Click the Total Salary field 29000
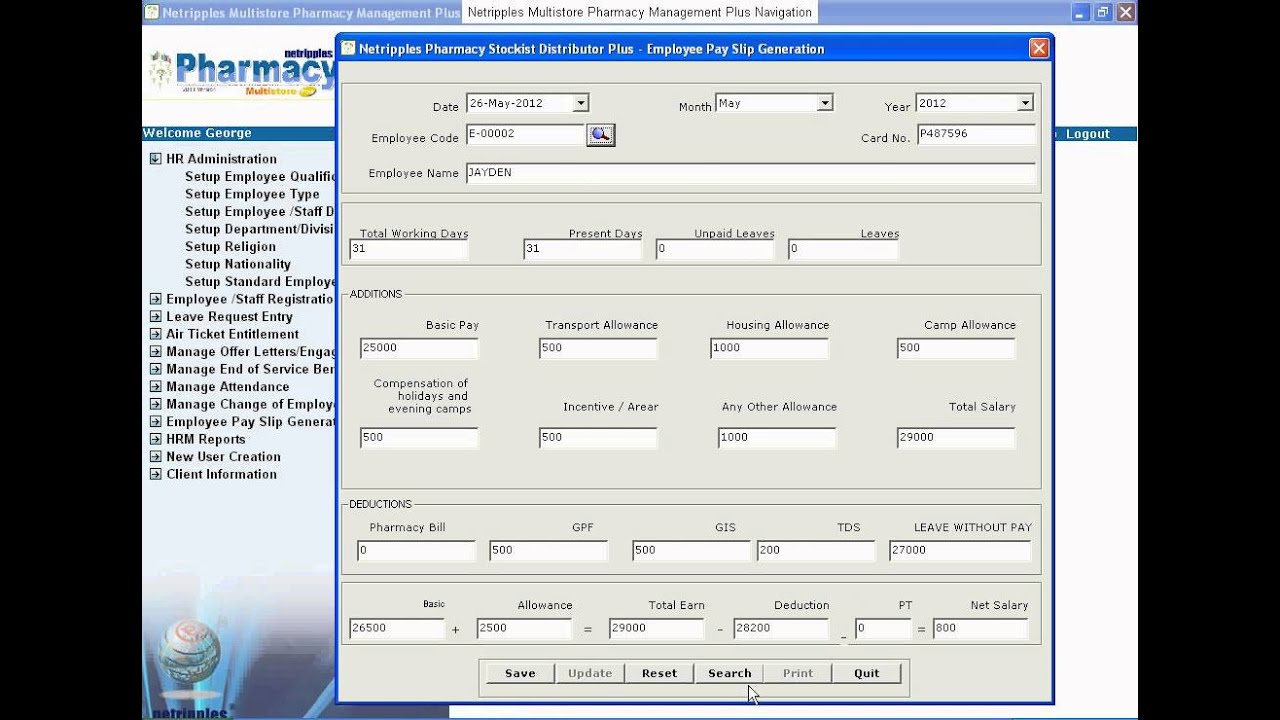 (956, 438)
